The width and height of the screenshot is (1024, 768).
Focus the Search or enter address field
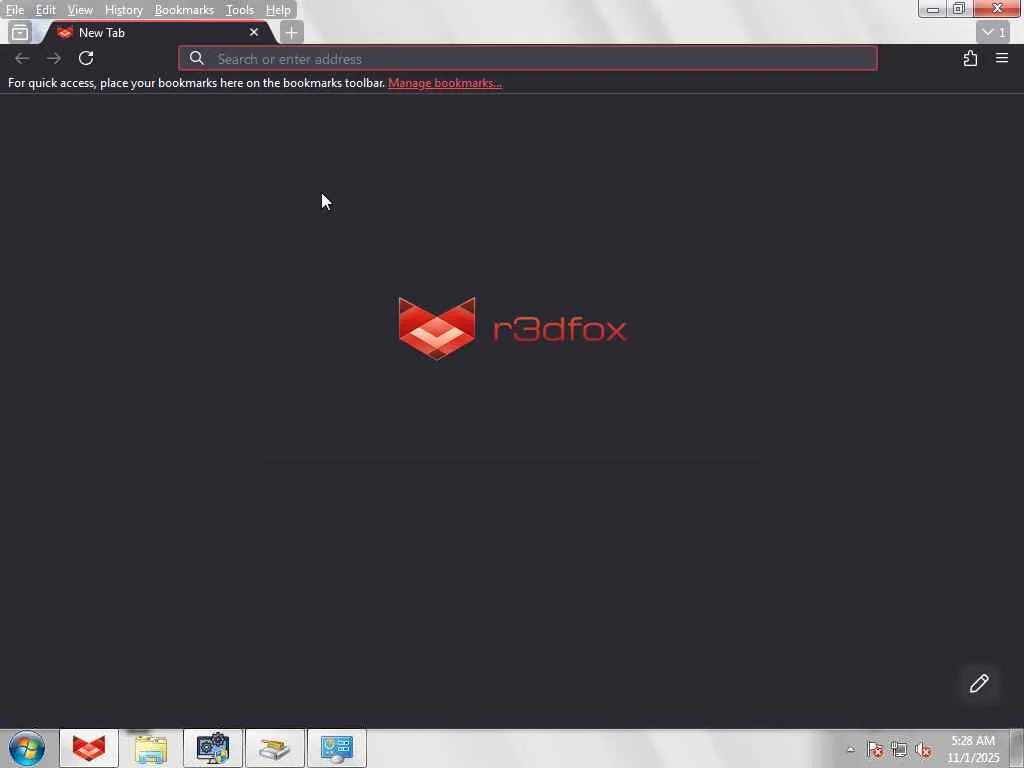pyautogui.click(x=528, y=59)
